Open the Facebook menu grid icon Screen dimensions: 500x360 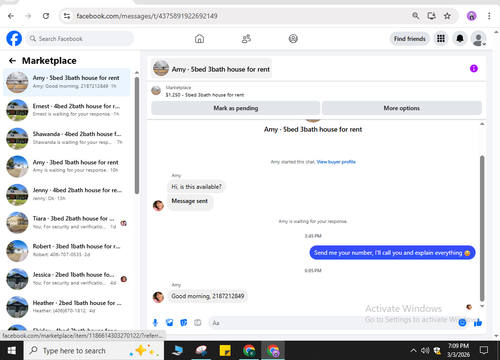click(x=441, y=39)
